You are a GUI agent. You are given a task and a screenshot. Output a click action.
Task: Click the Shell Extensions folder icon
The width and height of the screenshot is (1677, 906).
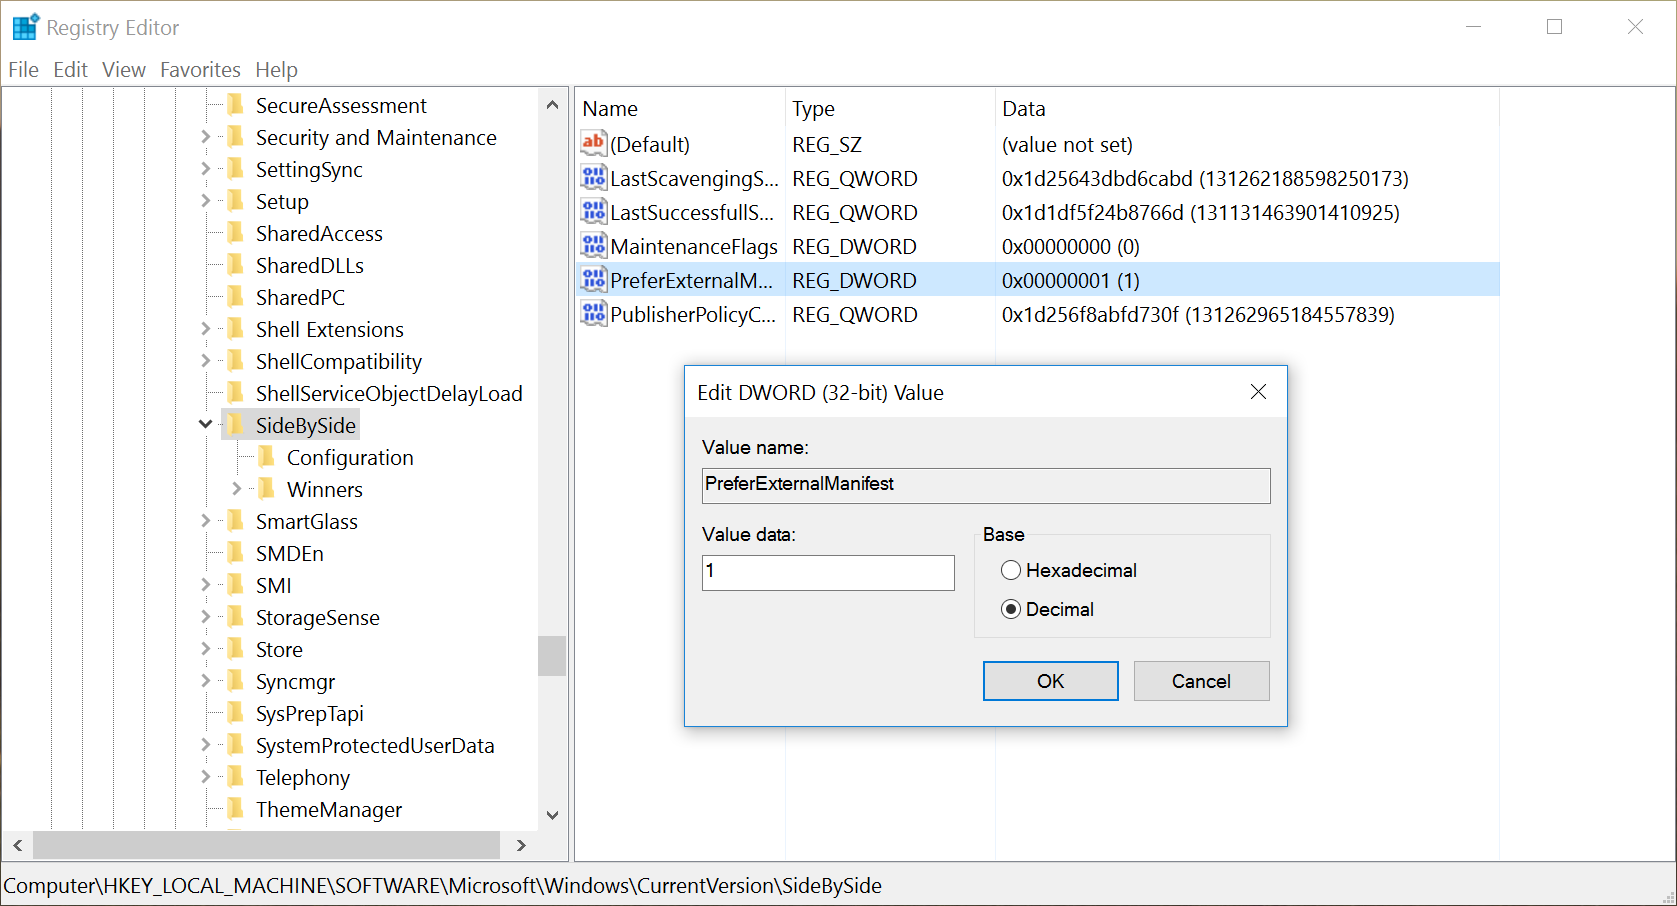pos(236,329)
